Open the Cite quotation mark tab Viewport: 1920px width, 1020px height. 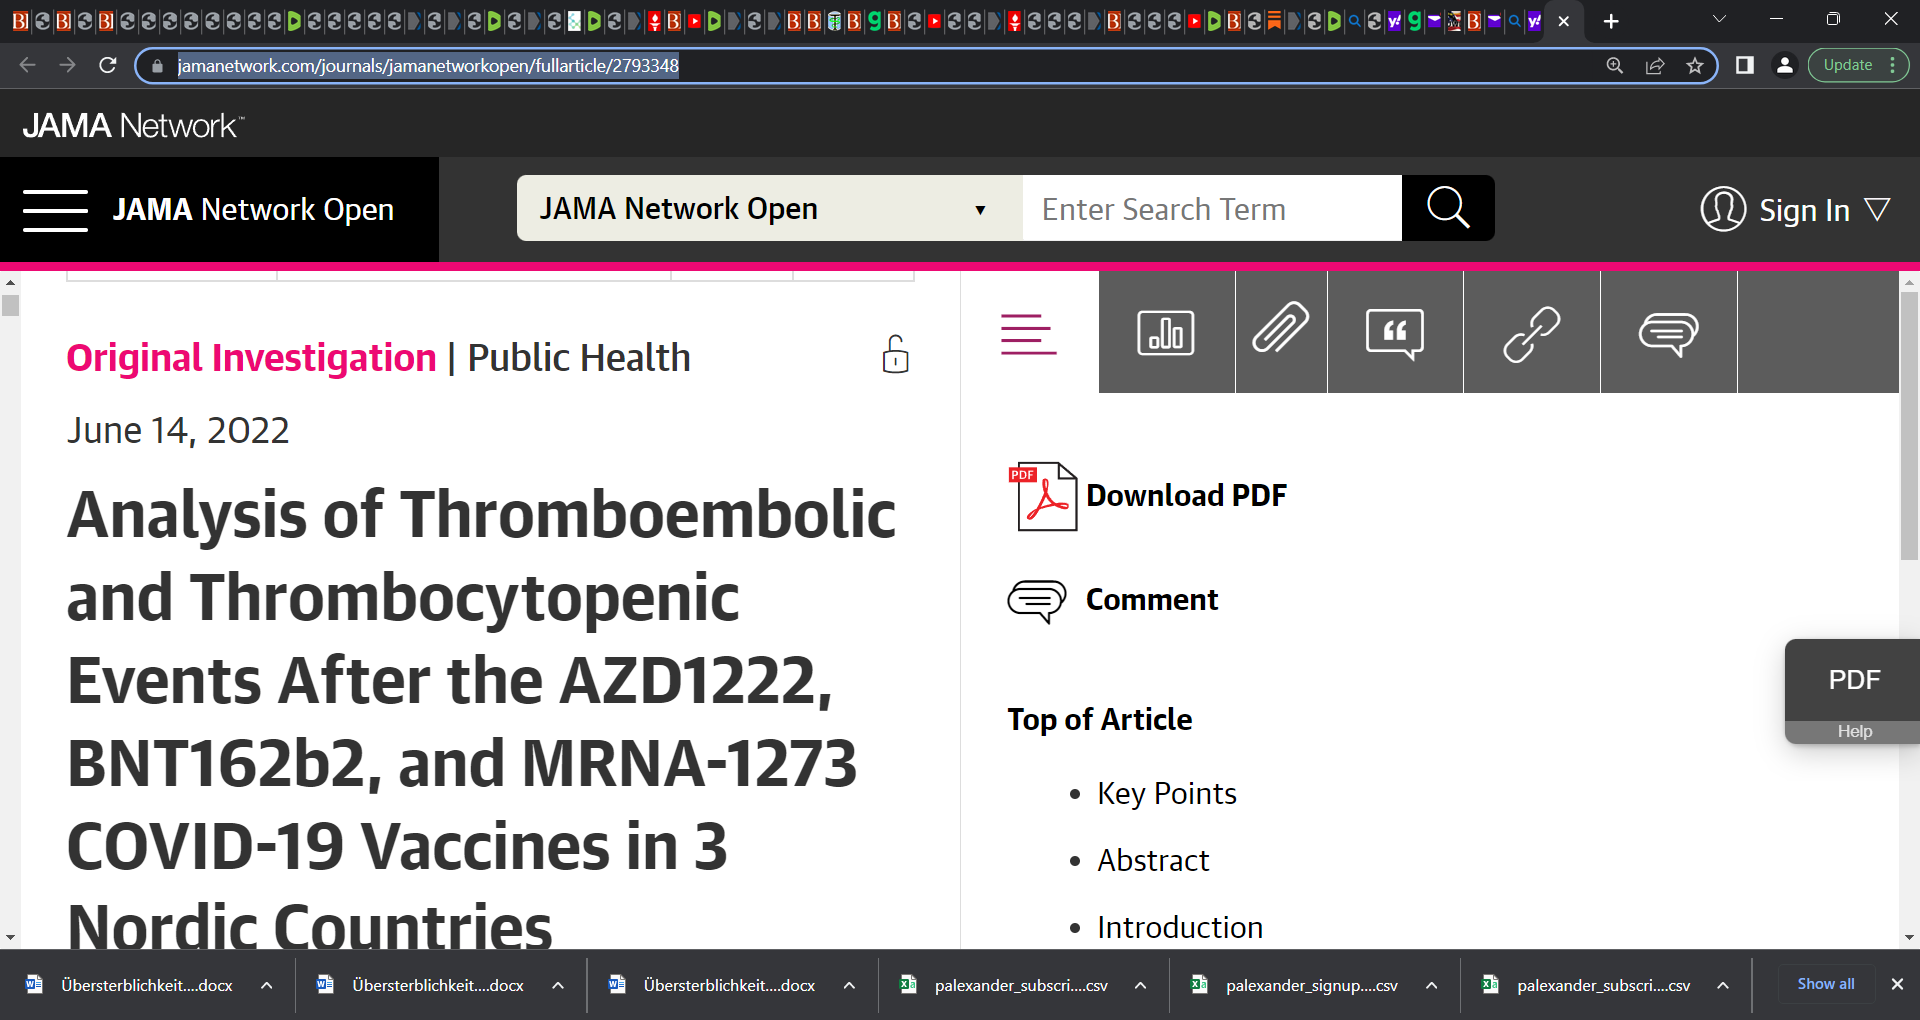(1395, 332)
